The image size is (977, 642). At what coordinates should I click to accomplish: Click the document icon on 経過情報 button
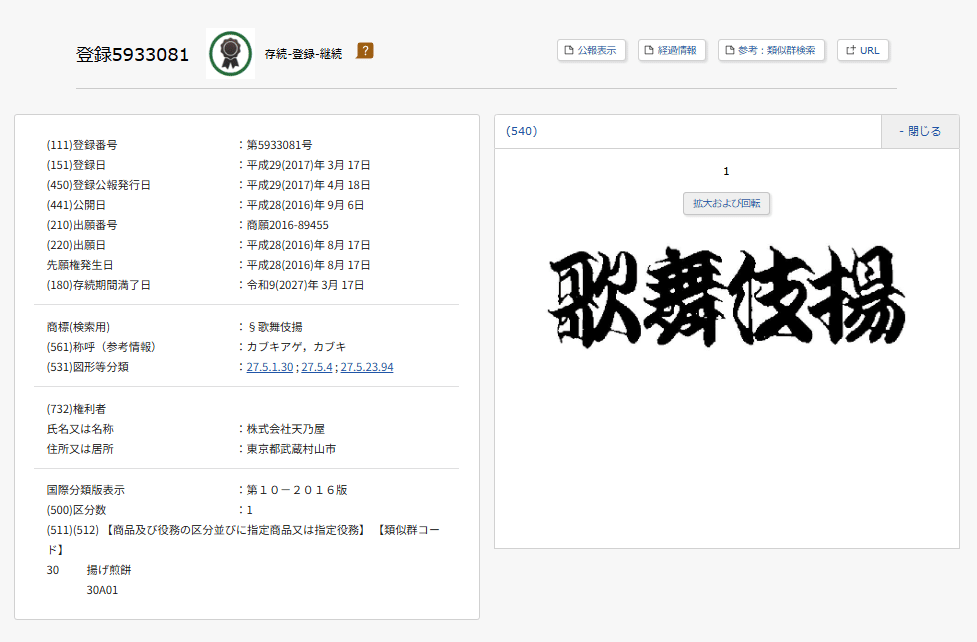[648, 49]
